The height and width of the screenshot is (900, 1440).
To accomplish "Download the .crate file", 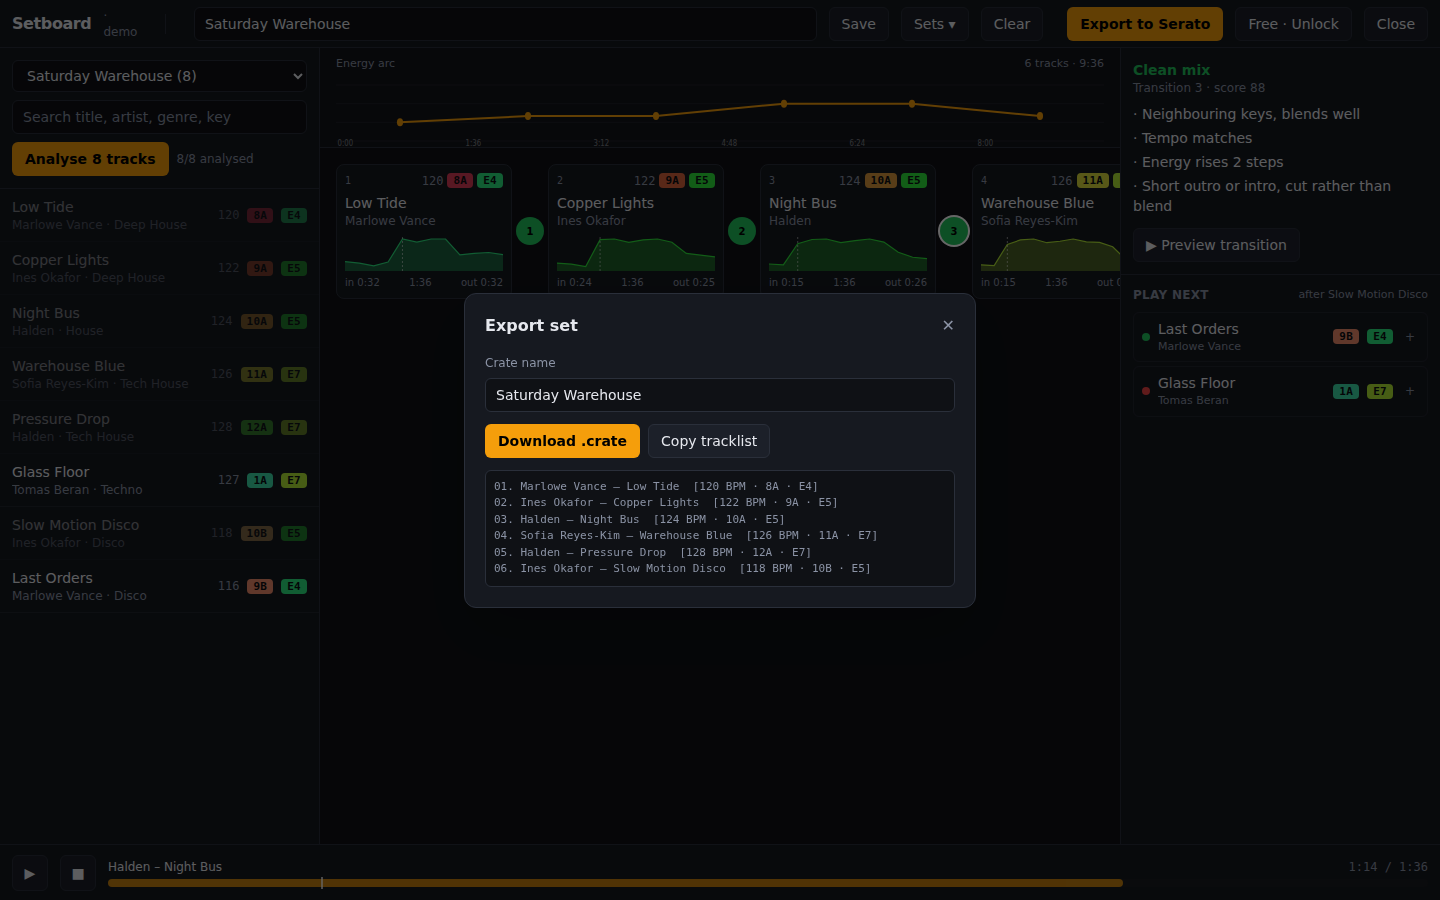I will pyautogui.click(x=562, y=441).
